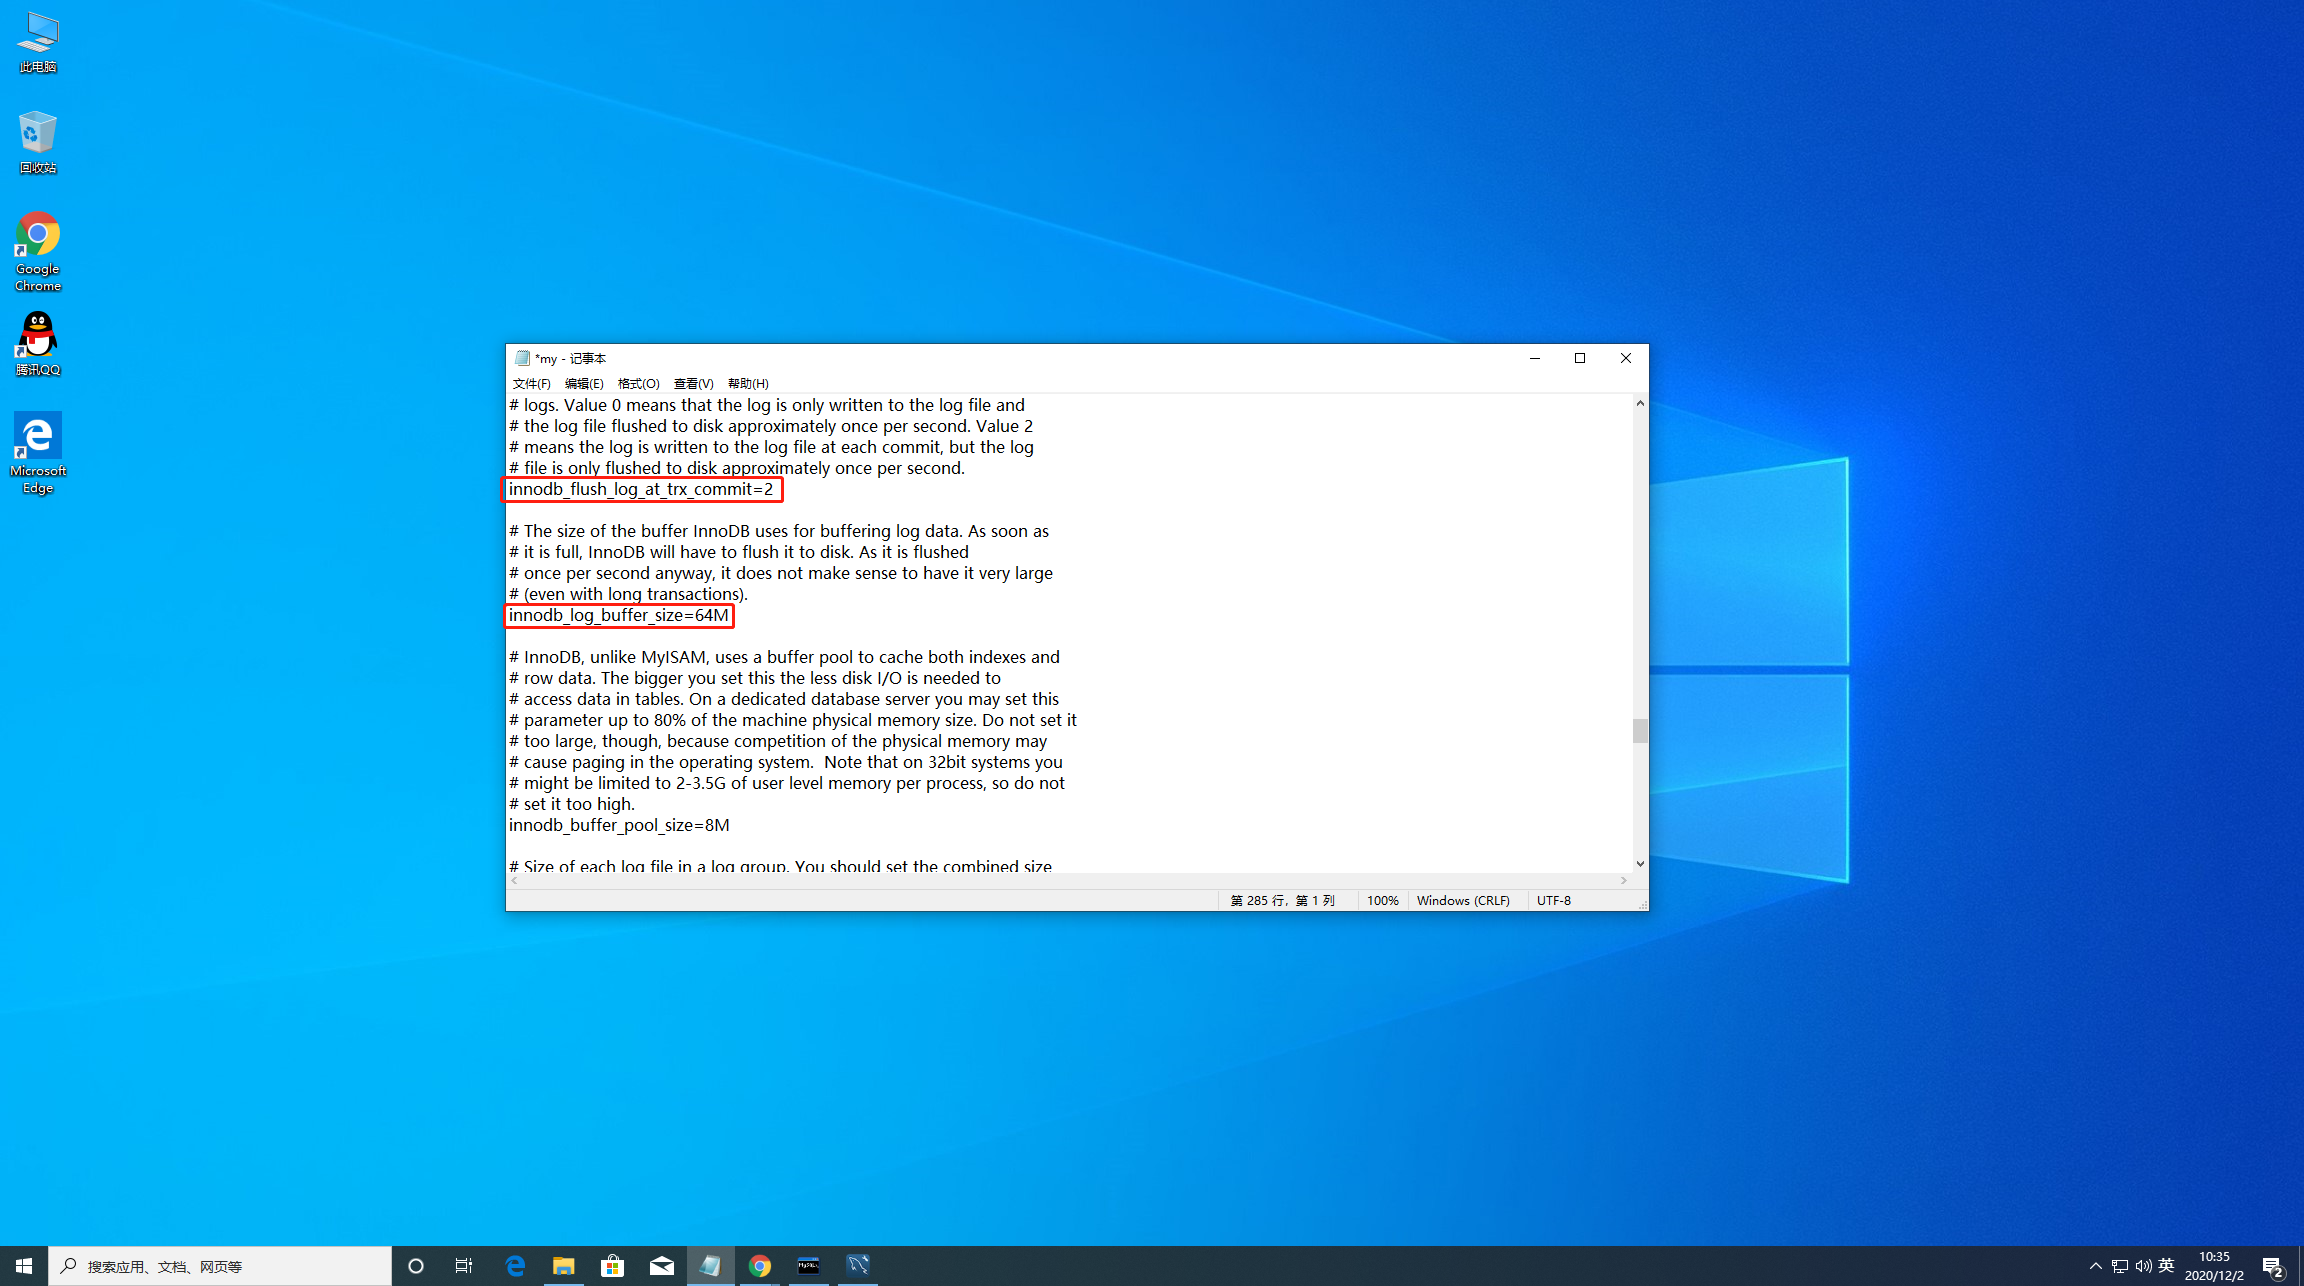Select the 回收站 recycle bin icon
2304x1286 pixels.
pyautogui.click(x=38, y=142)
